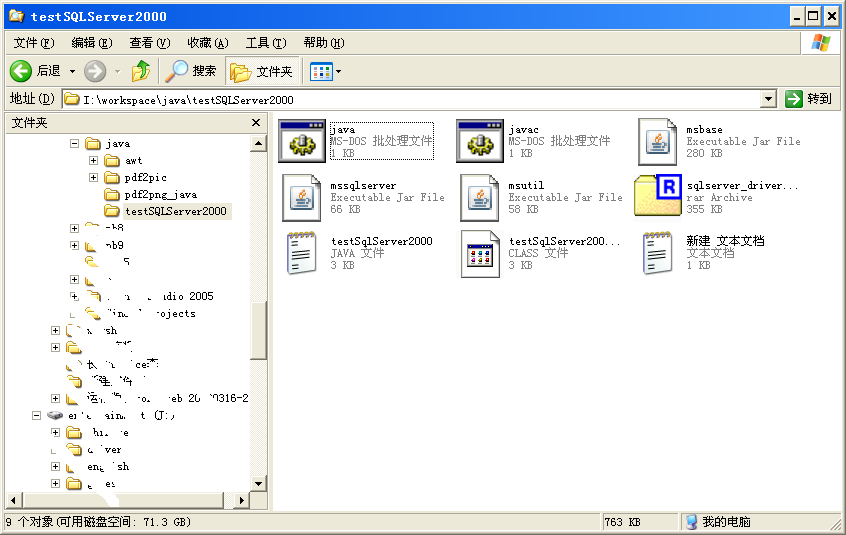The height and width of the screenshot is (535, 846).
Task: Click the views icon in toolbar
Action: (321, 71)
